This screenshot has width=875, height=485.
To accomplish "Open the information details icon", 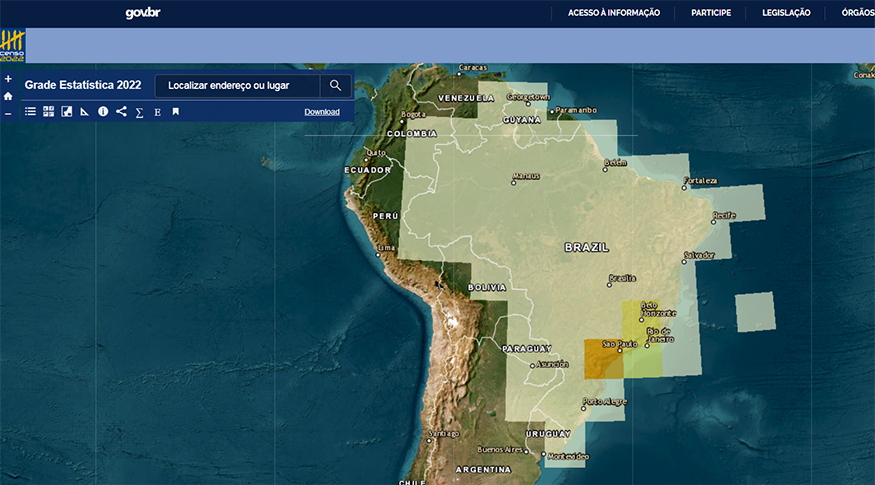I will click(103, 112).
